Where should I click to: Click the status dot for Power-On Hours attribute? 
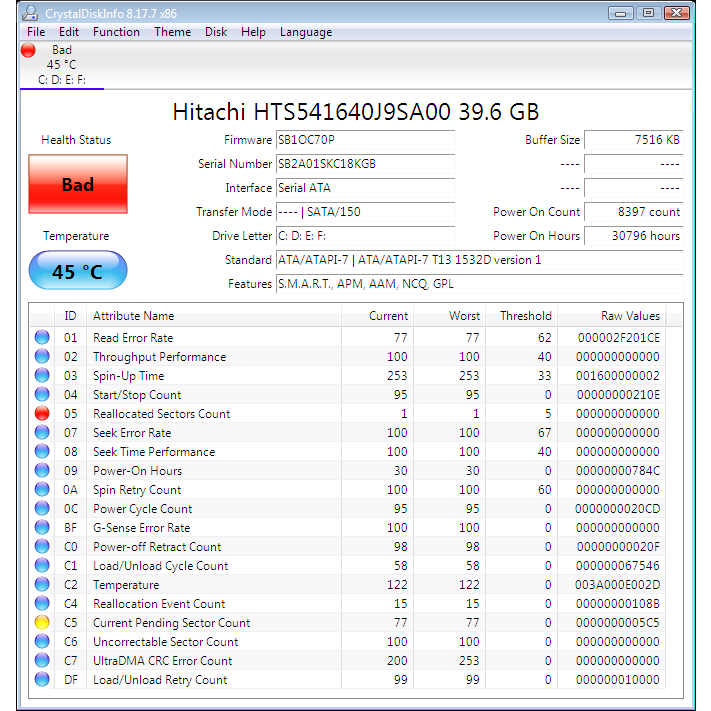pos(42,471)
